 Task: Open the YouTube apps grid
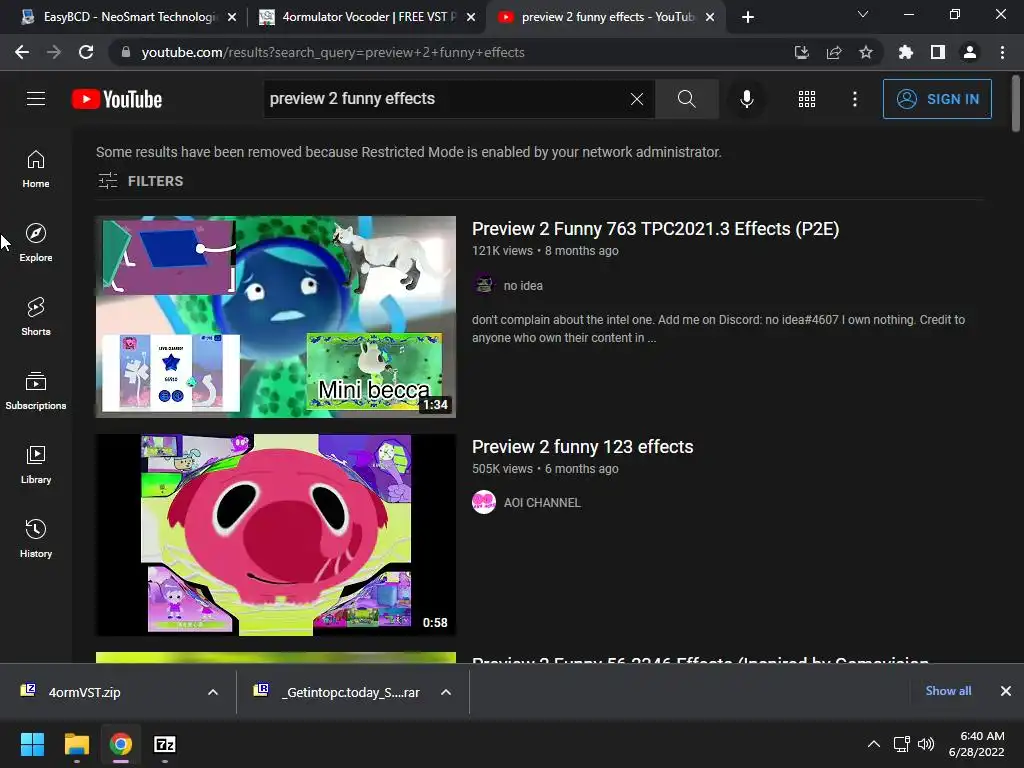coord(807,99)
